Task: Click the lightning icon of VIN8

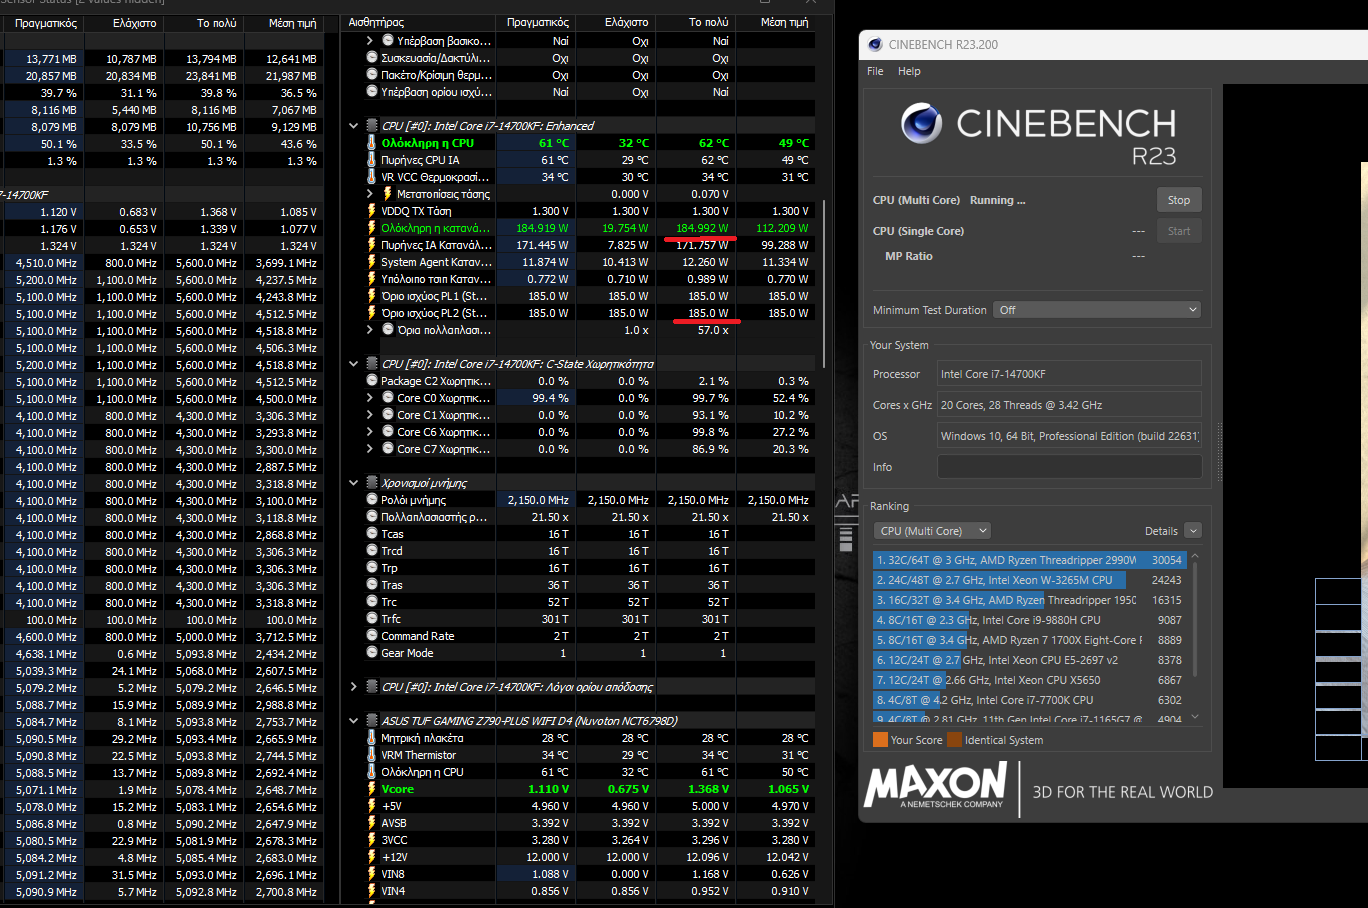Action: coord(372,874)
